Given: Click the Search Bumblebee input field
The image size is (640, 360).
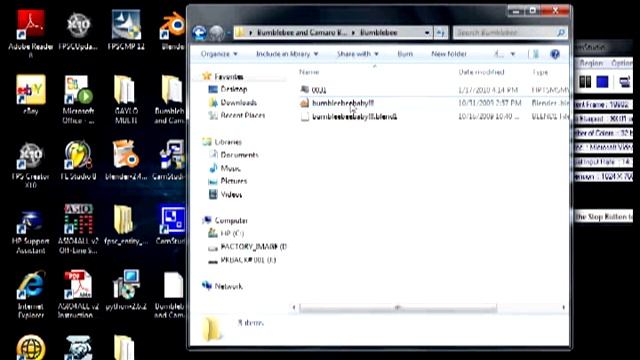Looking at the screenshot, I should (x=505, y=32).
